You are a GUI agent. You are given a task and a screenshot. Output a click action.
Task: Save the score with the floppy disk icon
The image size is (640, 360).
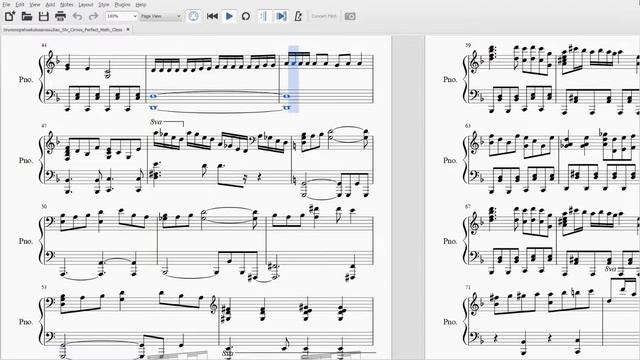click(x=44, y=16)
